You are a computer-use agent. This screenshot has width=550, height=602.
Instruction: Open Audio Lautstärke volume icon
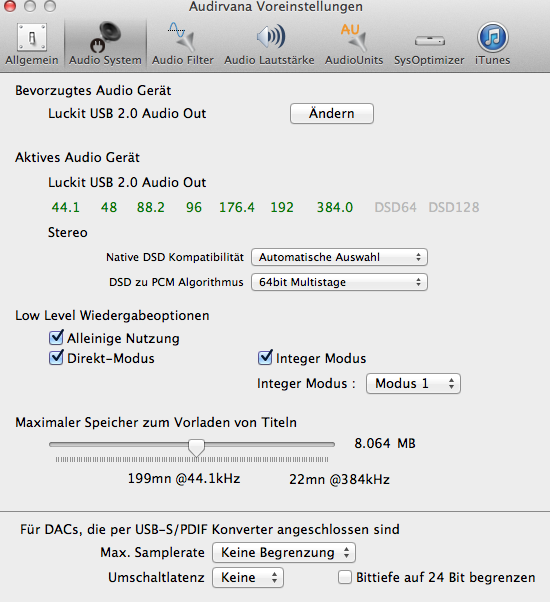pos(270,36)
